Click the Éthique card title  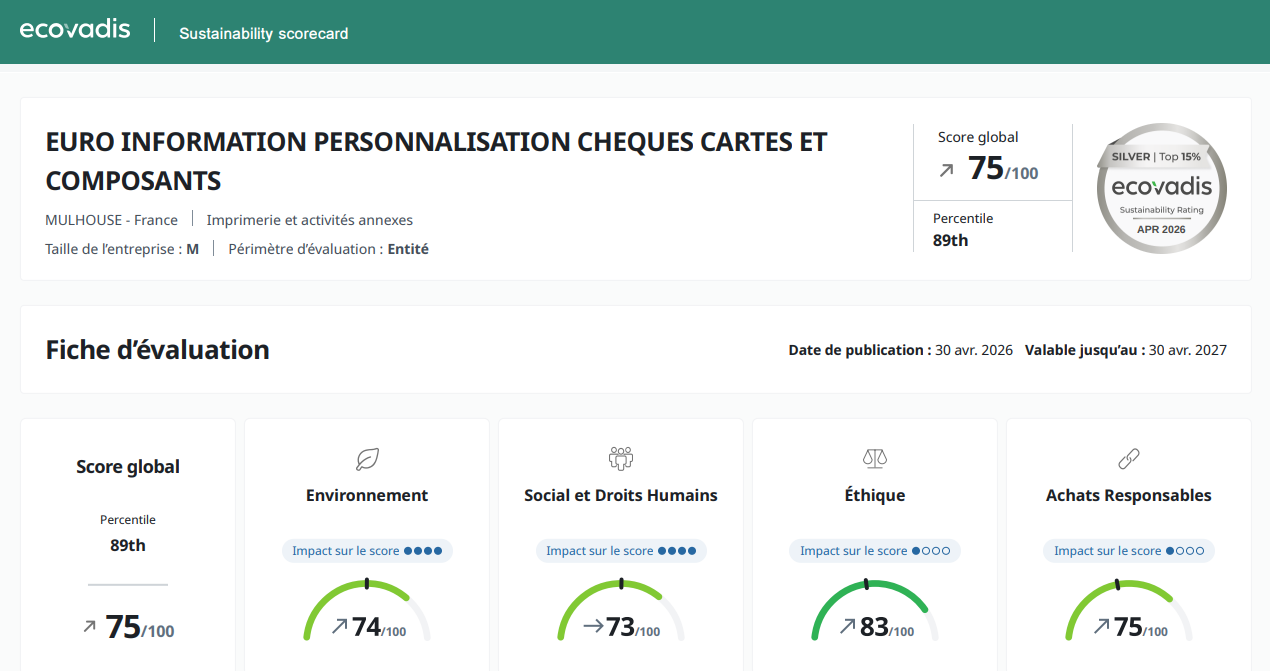click(875, 495)
